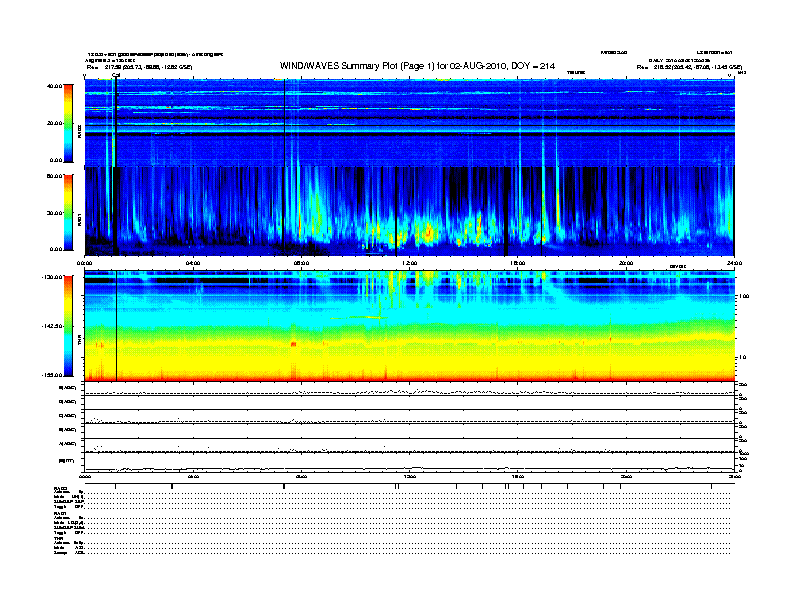This screenshot has height=612, width=792.
Task: Select the 30.00 label on RAD1 scale
Action: point(54,213)
